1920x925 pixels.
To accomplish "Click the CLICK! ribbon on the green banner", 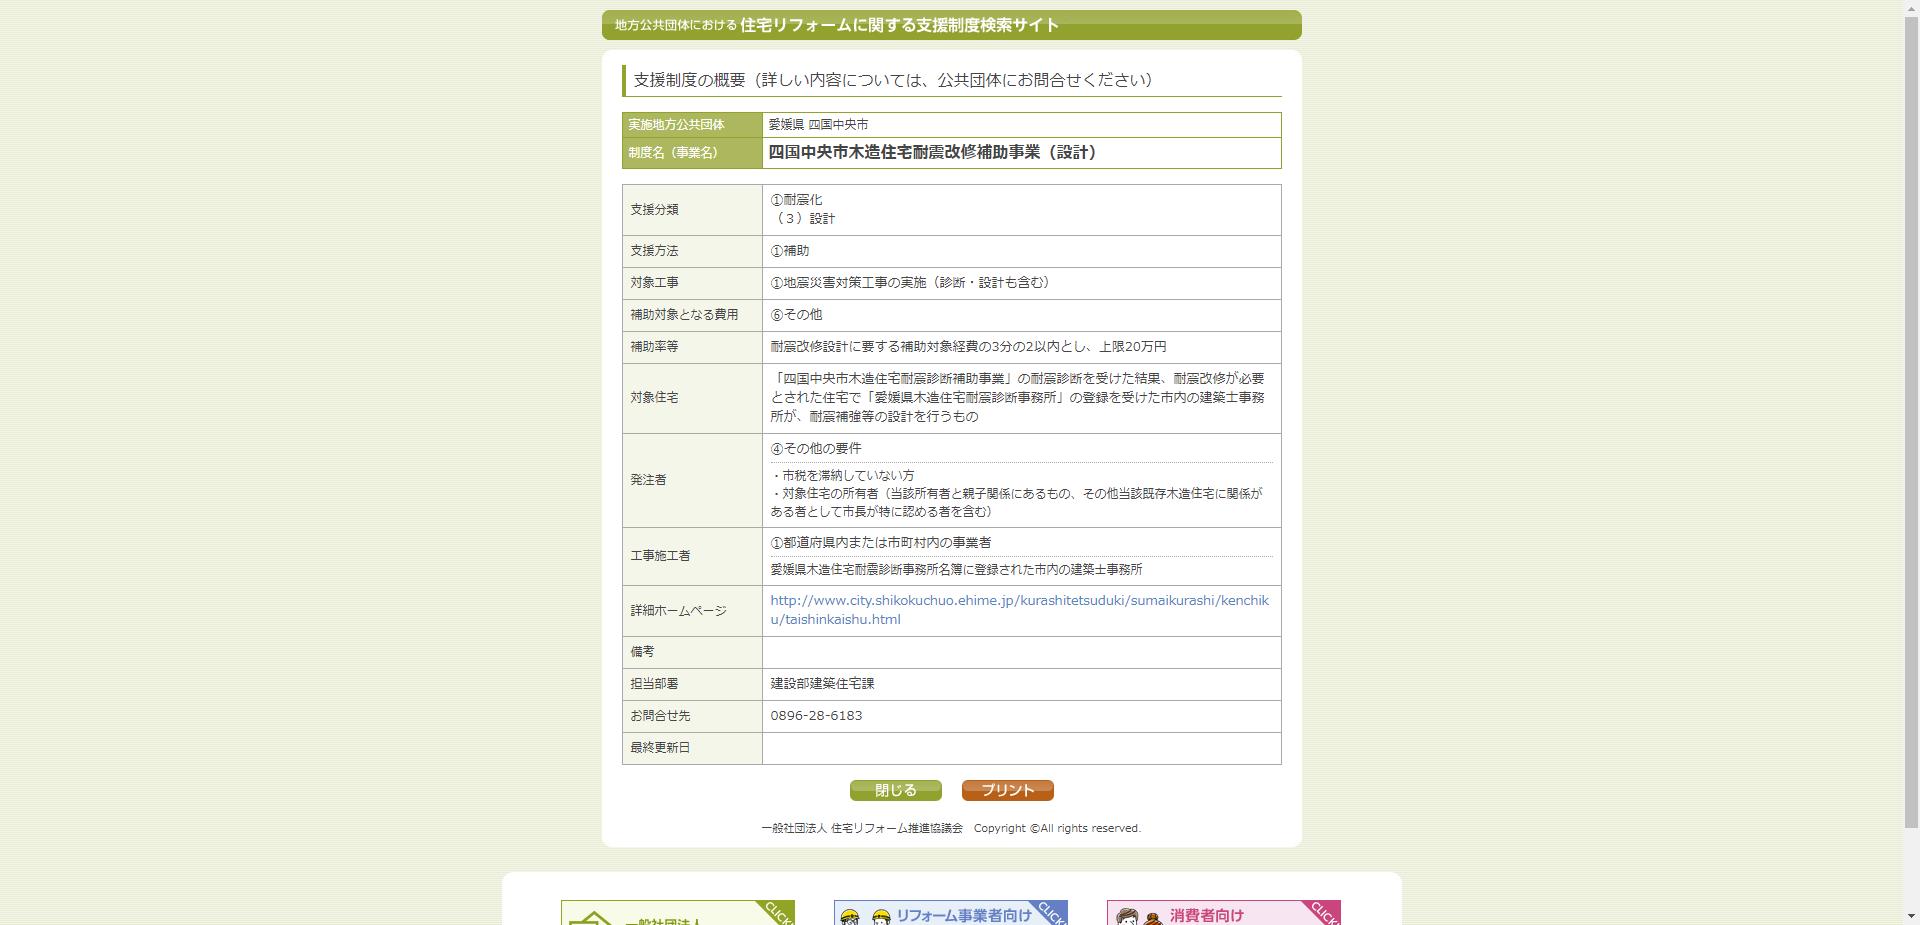I will (778, 912).
